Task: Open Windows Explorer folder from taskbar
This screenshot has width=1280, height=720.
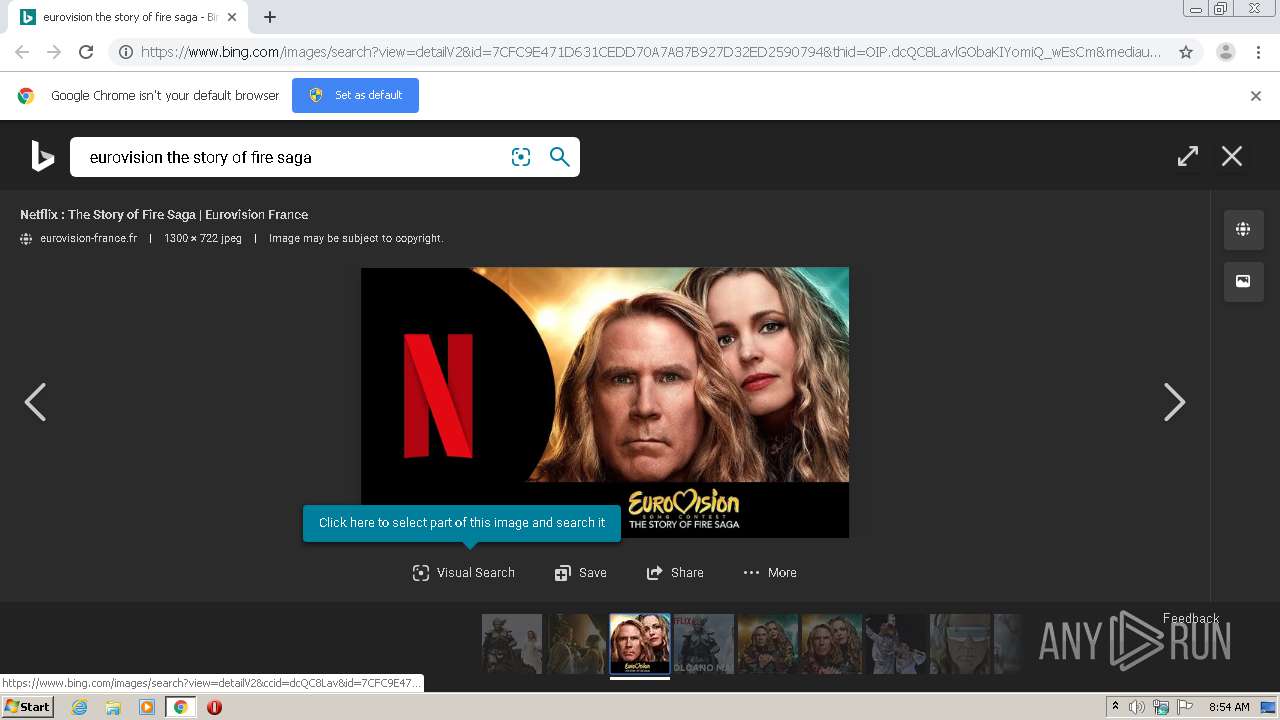Action: tap(113, 707)
